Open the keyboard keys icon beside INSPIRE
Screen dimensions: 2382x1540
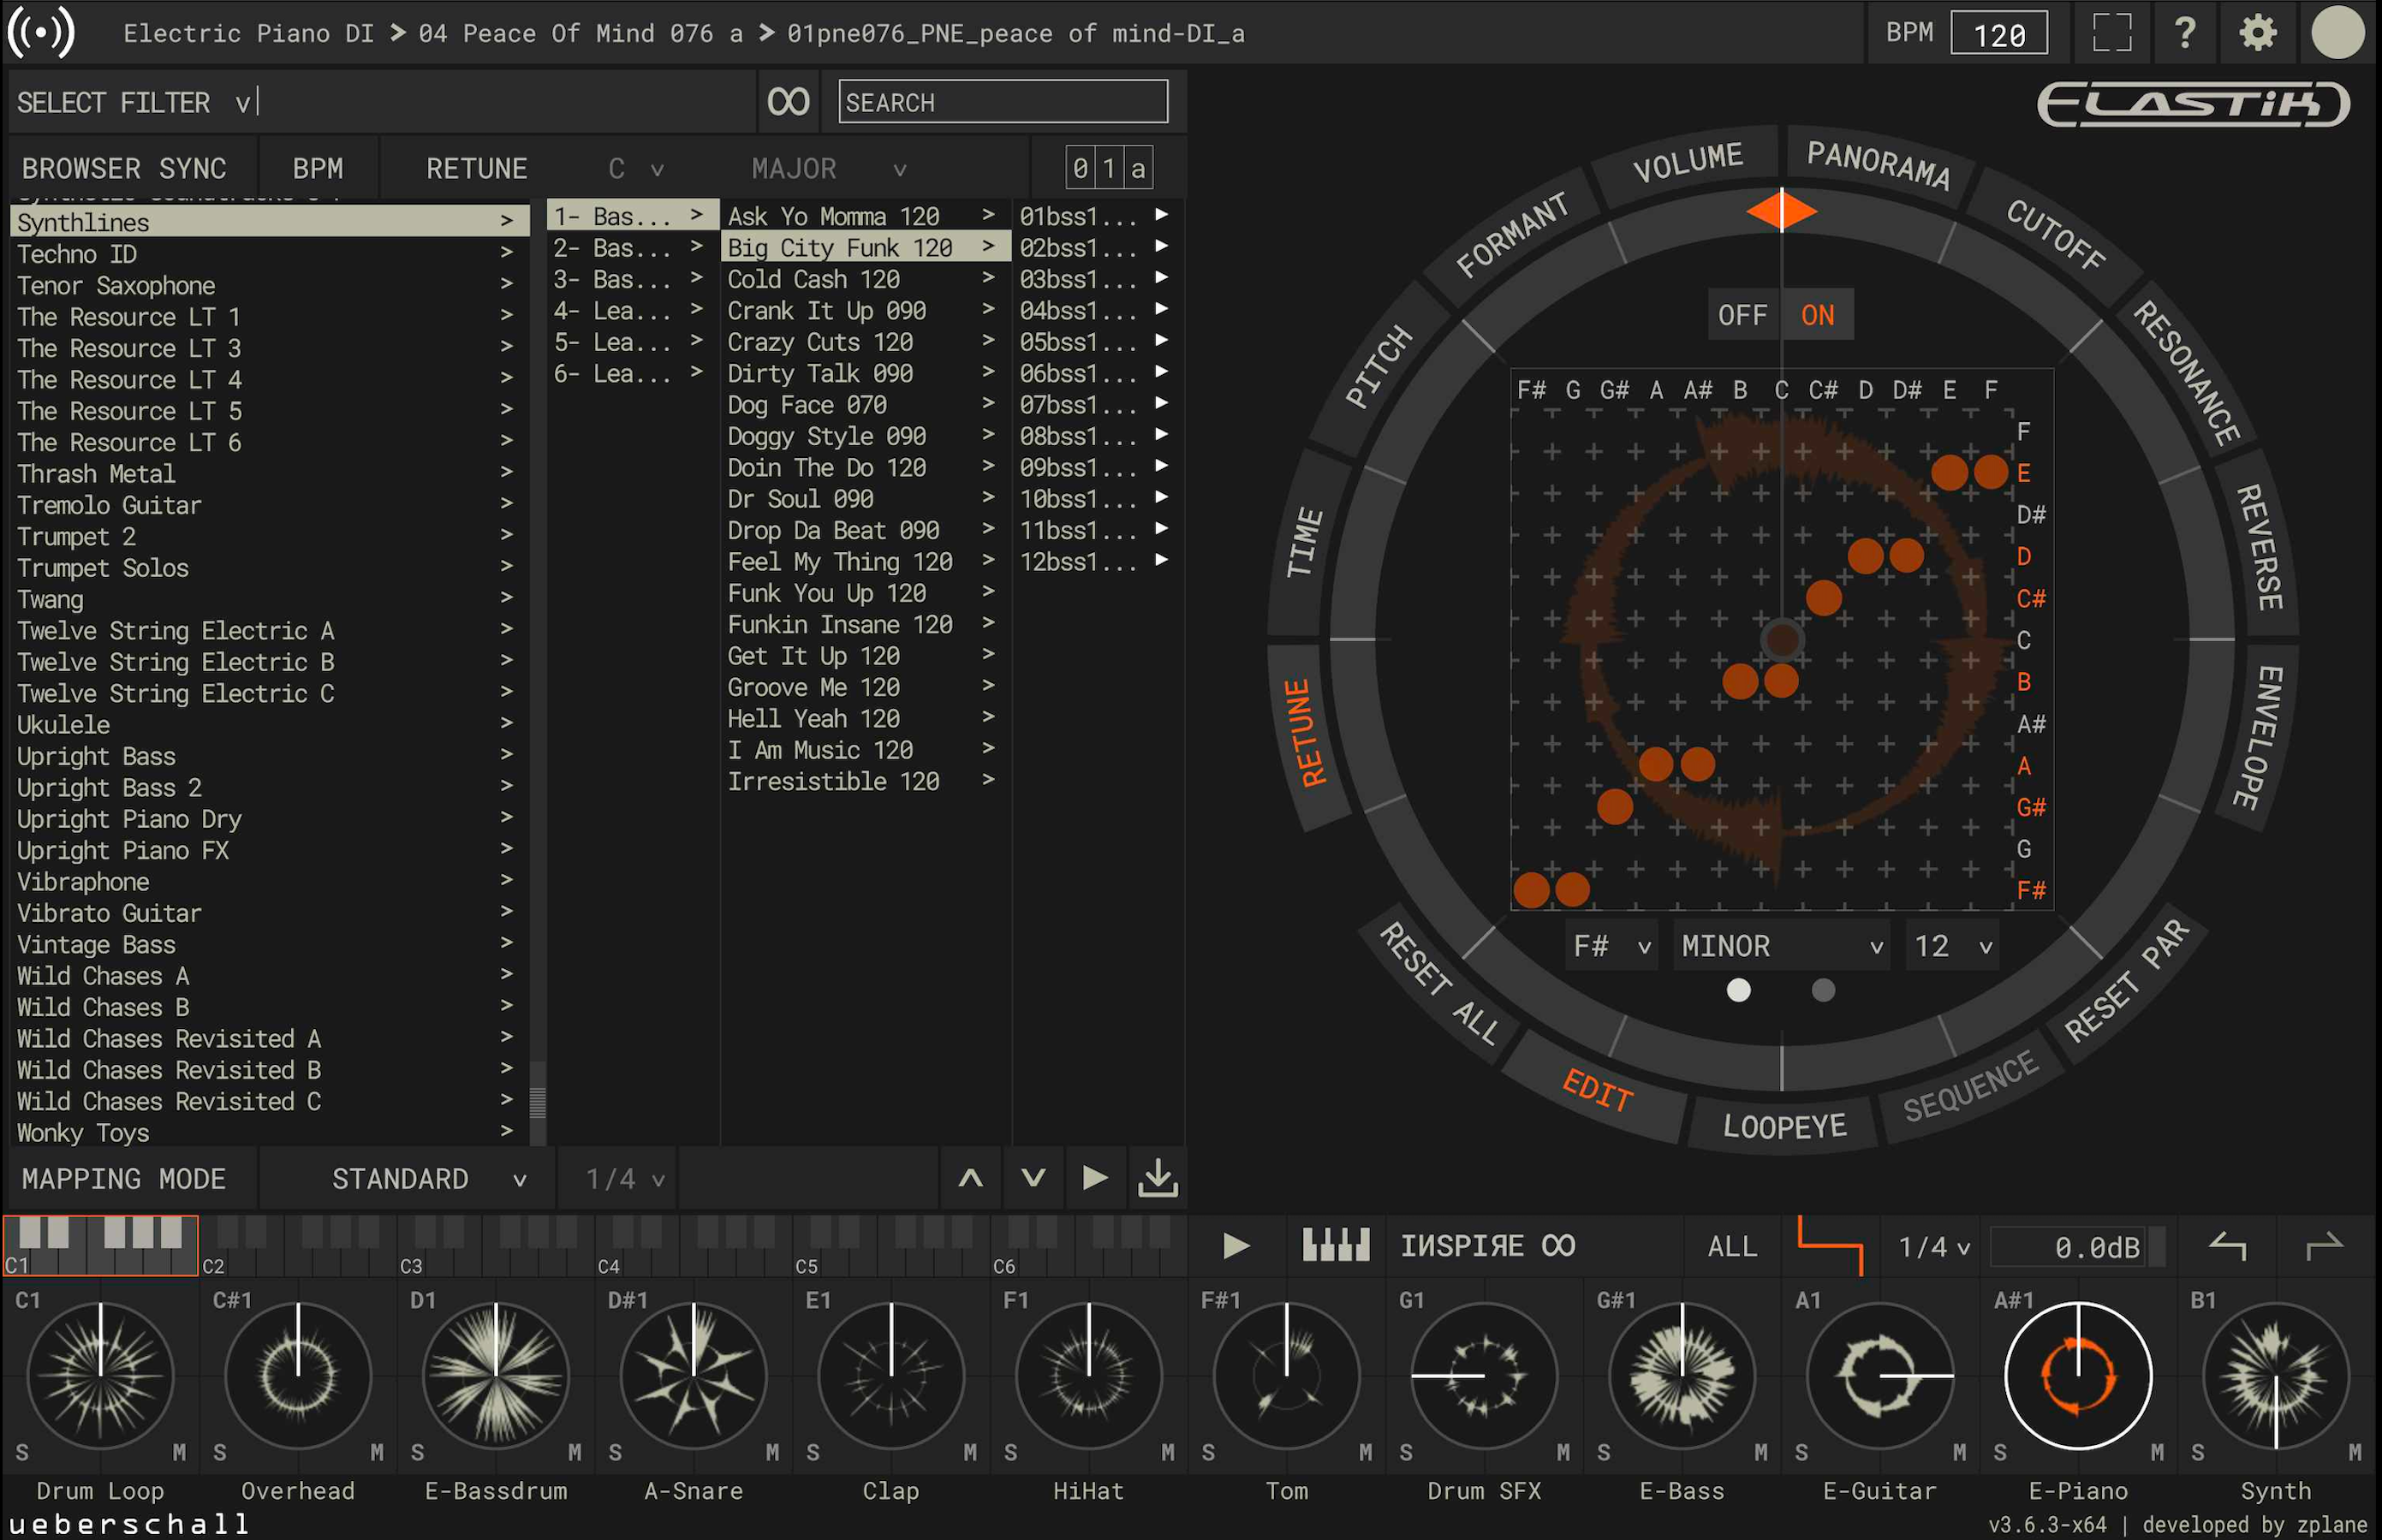[x=1335, y=1246]
